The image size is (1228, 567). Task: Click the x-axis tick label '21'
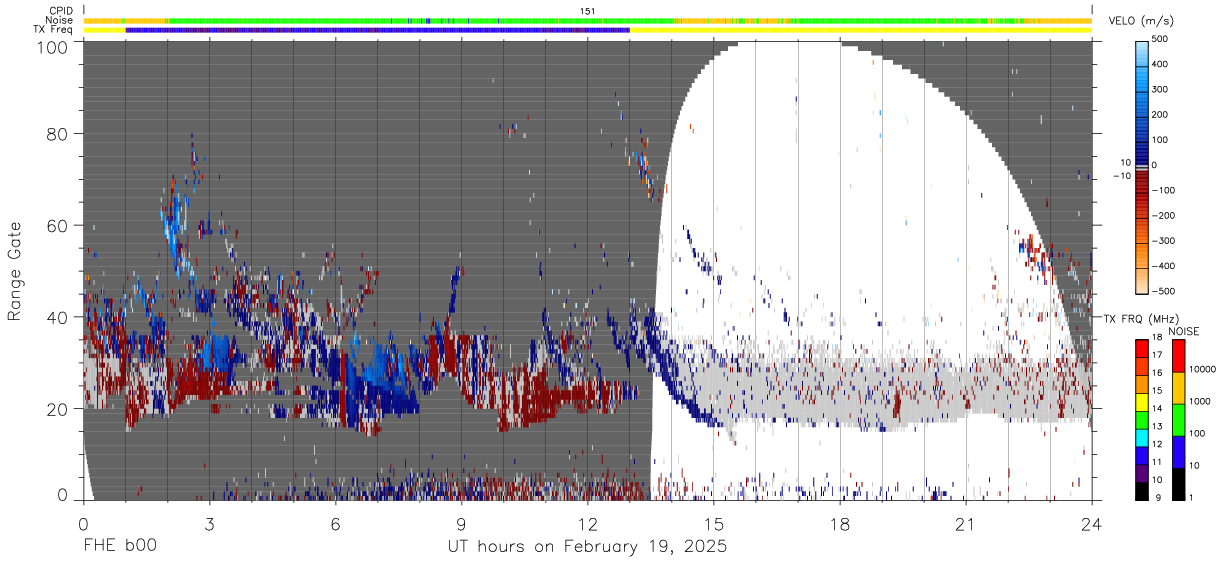click(966, 524)
